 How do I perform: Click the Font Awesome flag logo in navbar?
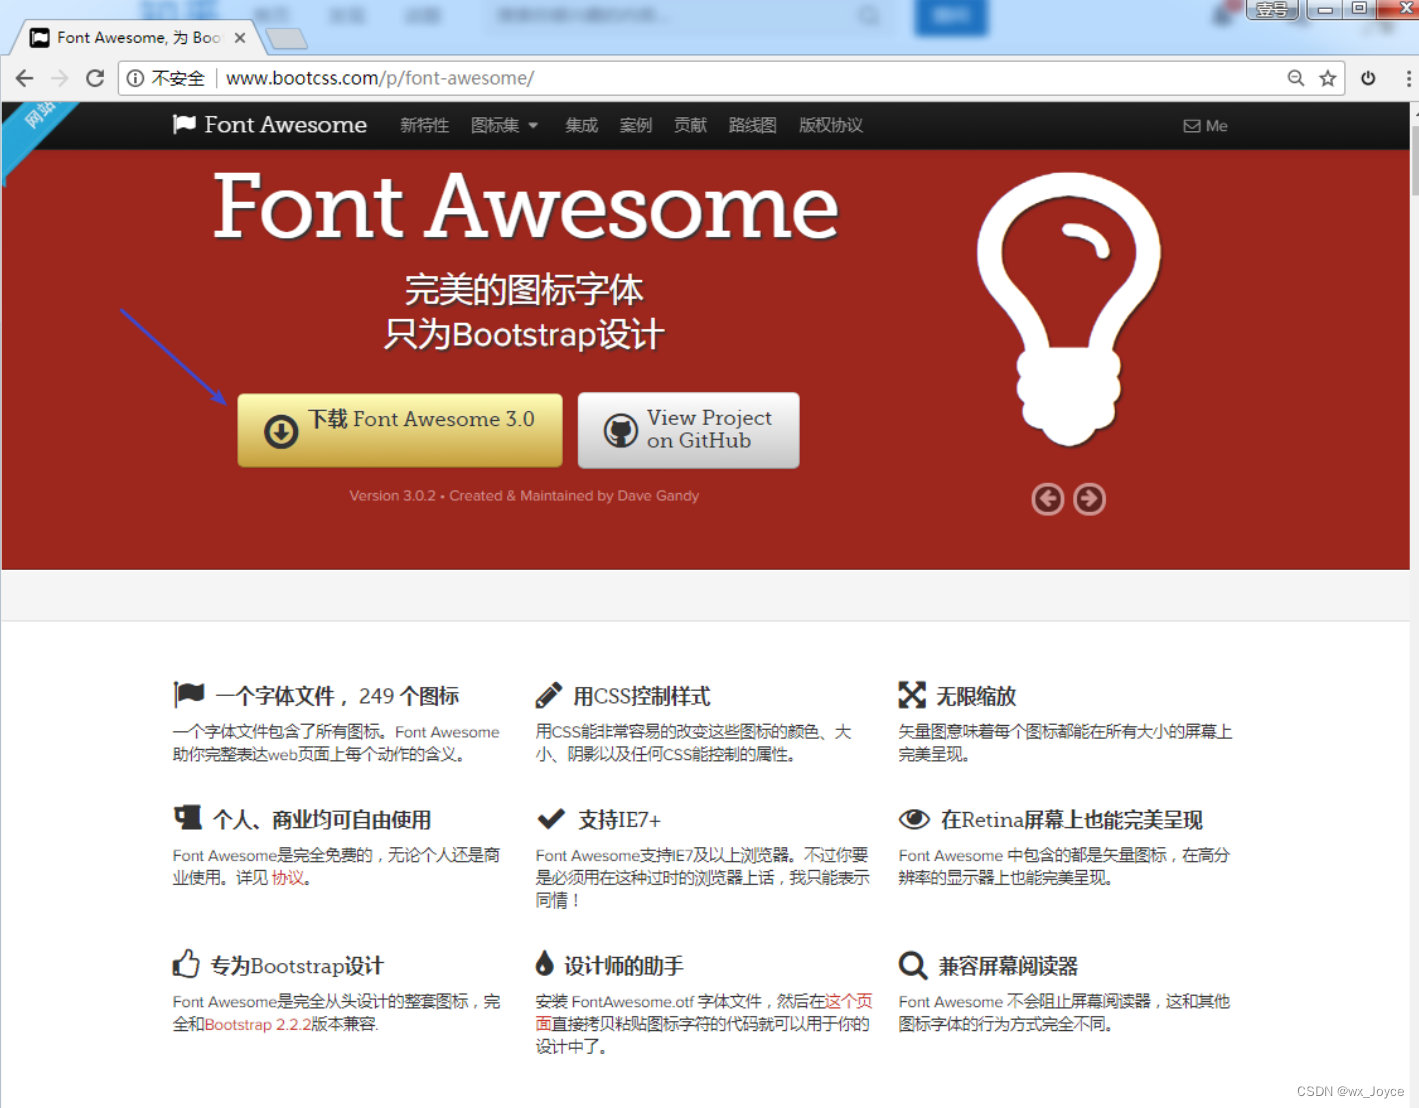click(184, 124)
